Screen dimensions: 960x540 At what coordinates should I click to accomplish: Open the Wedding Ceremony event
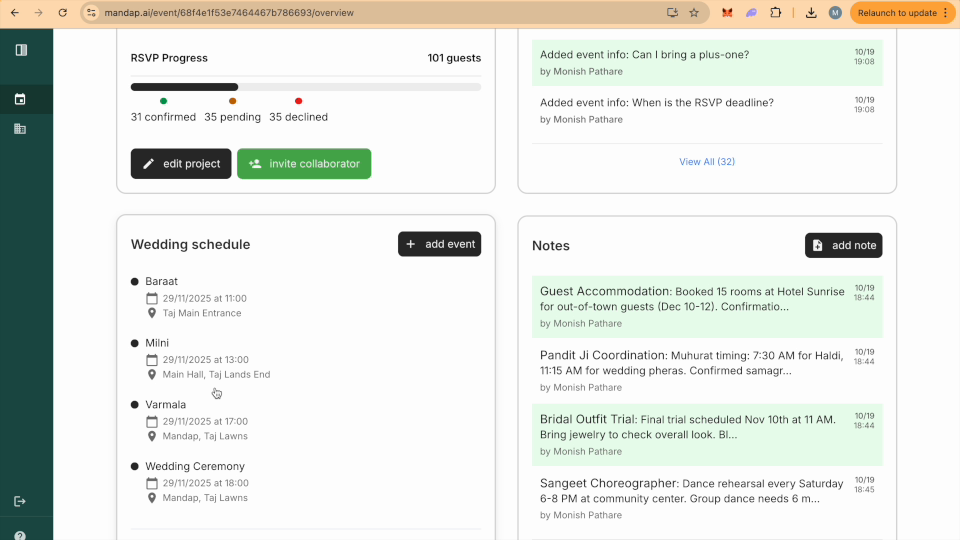coord(195,467)
